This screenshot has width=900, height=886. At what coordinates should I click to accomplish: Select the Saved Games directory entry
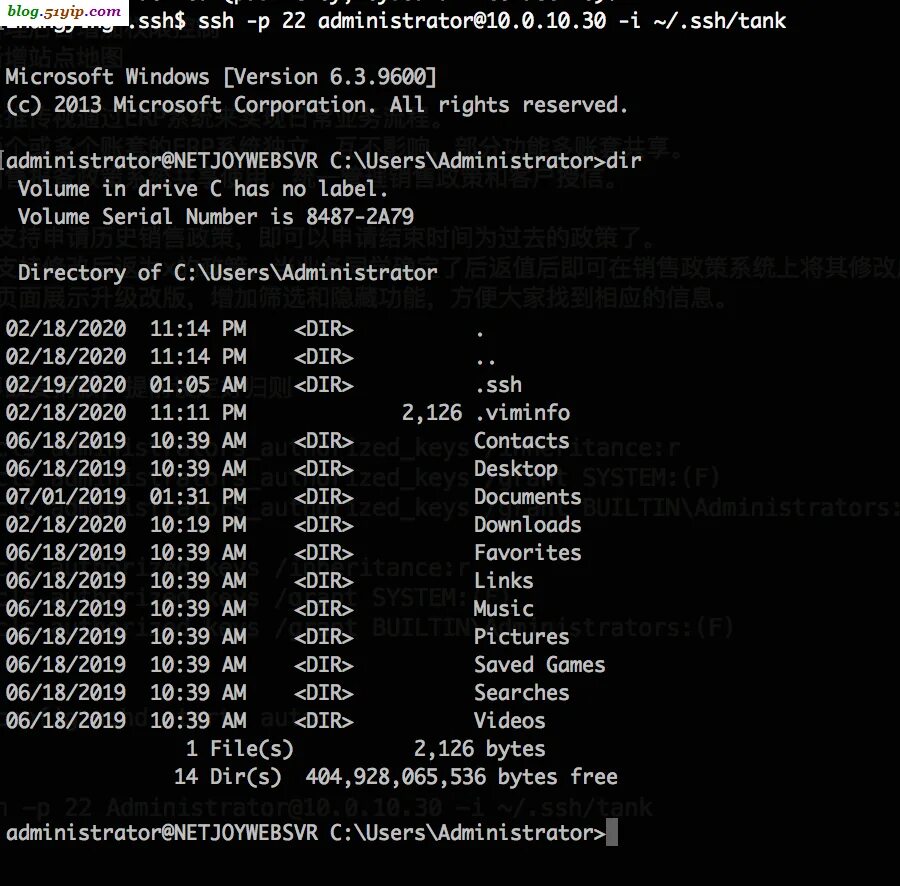coord(539,664)
